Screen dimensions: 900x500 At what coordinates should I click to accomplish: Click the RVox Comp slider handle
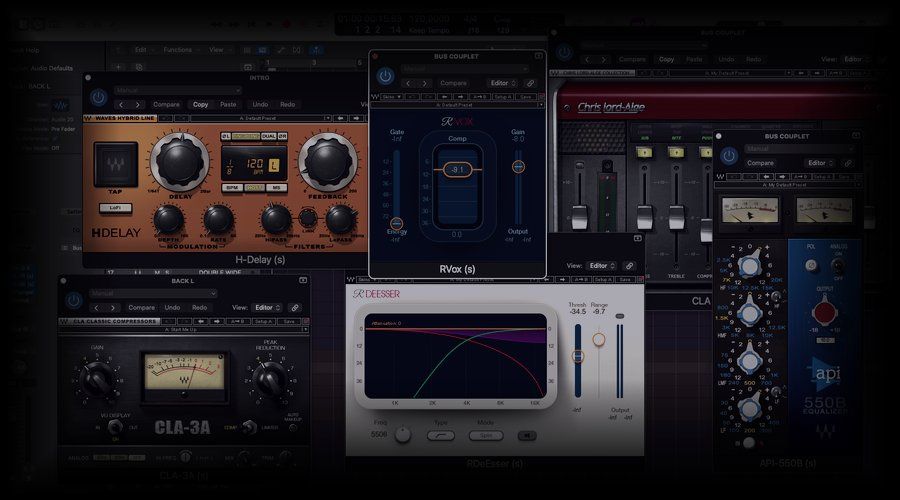click(457, 169)
